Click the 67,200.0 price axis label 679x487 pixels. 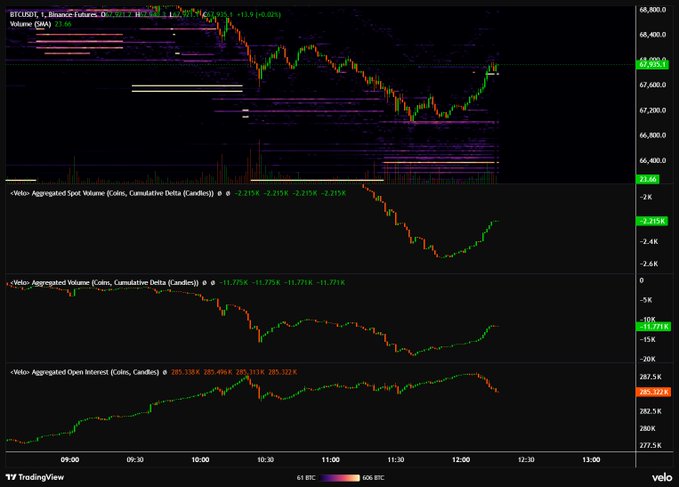[653, 110]
